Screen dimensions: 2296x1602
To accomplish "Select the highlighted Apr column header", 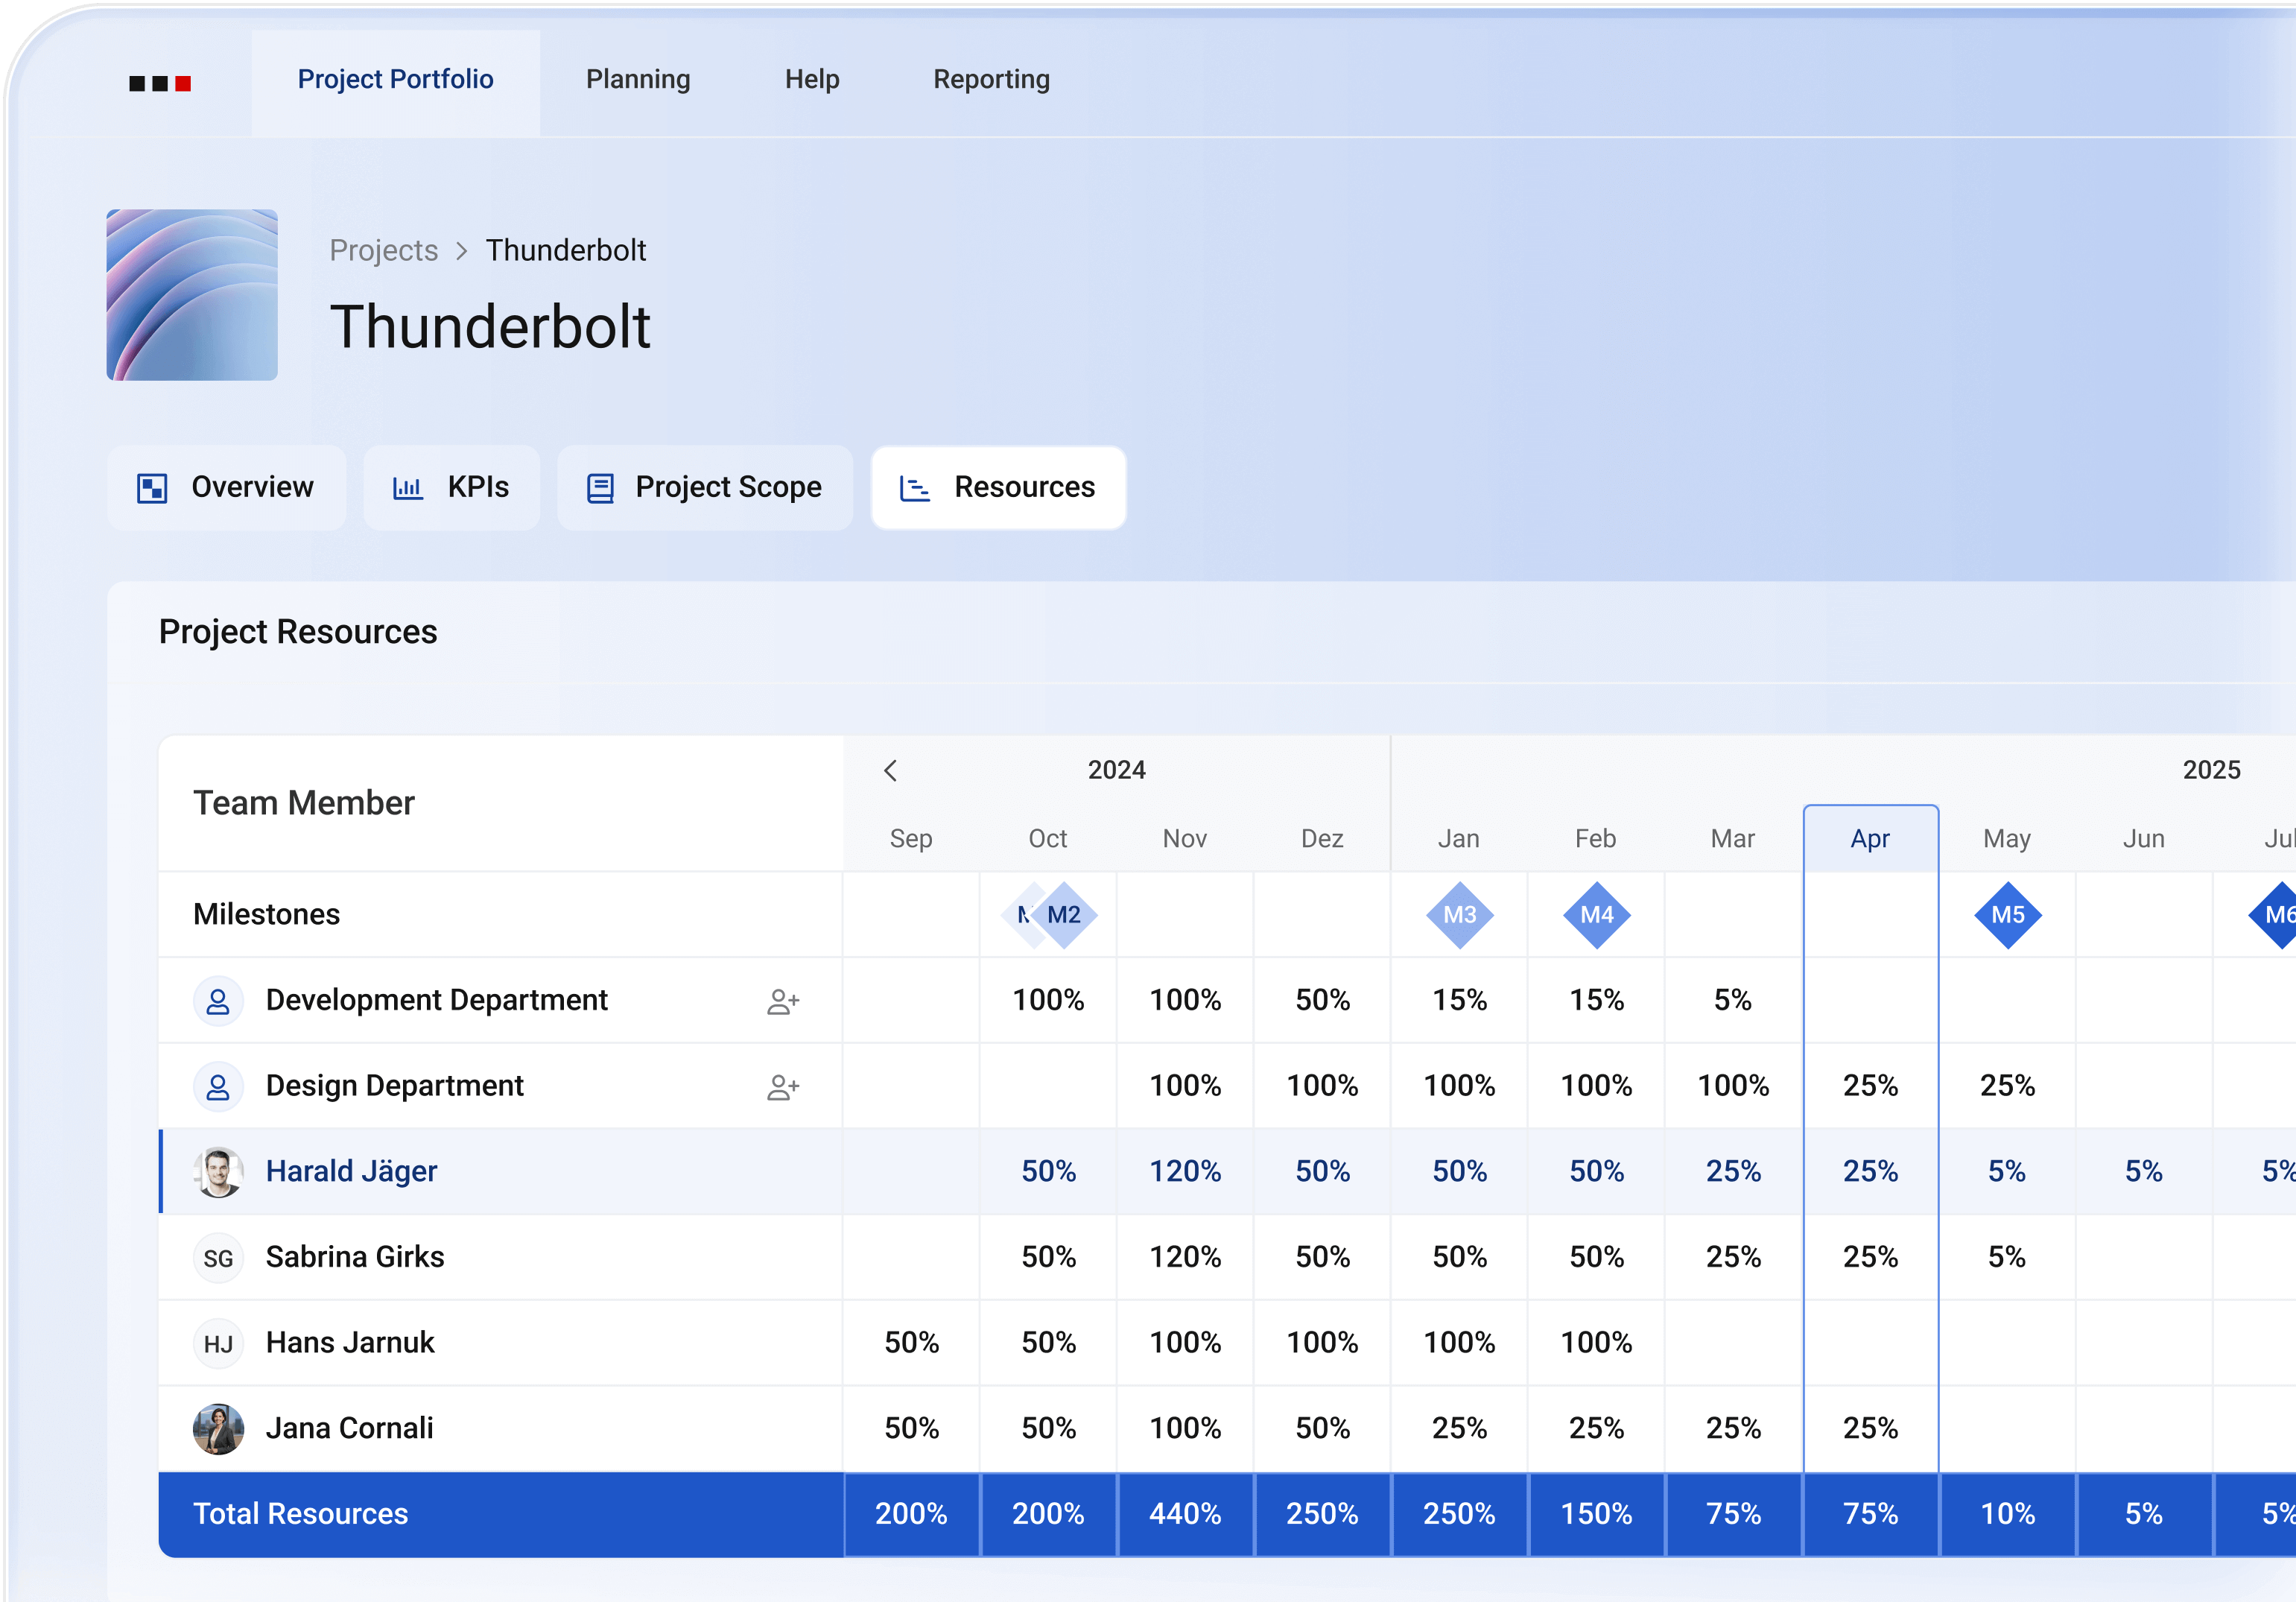I will click(1870, 838).
